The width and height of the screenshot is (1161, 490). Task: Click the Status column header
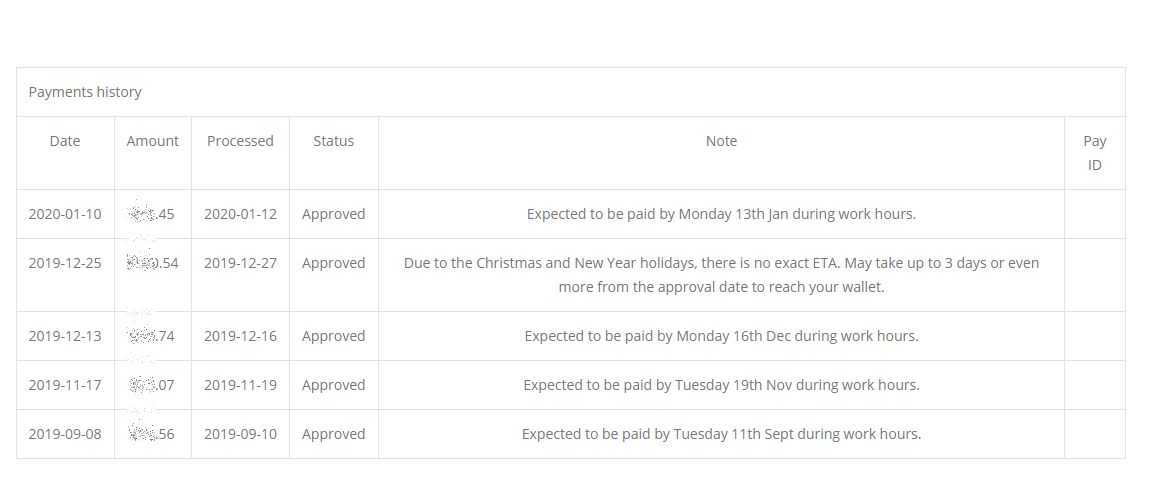tap(333, 141)
